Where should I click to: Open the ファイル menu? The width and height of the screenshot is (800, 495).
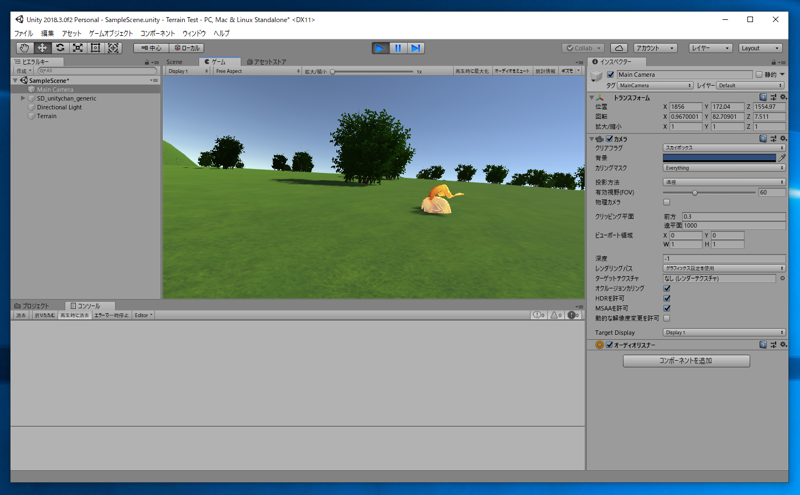click(23, 33)
